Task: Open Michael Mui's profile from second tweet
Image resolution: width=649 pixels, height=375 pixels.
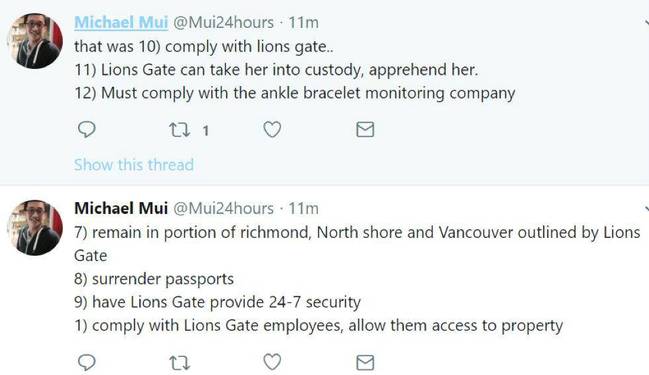Action: 121,208
